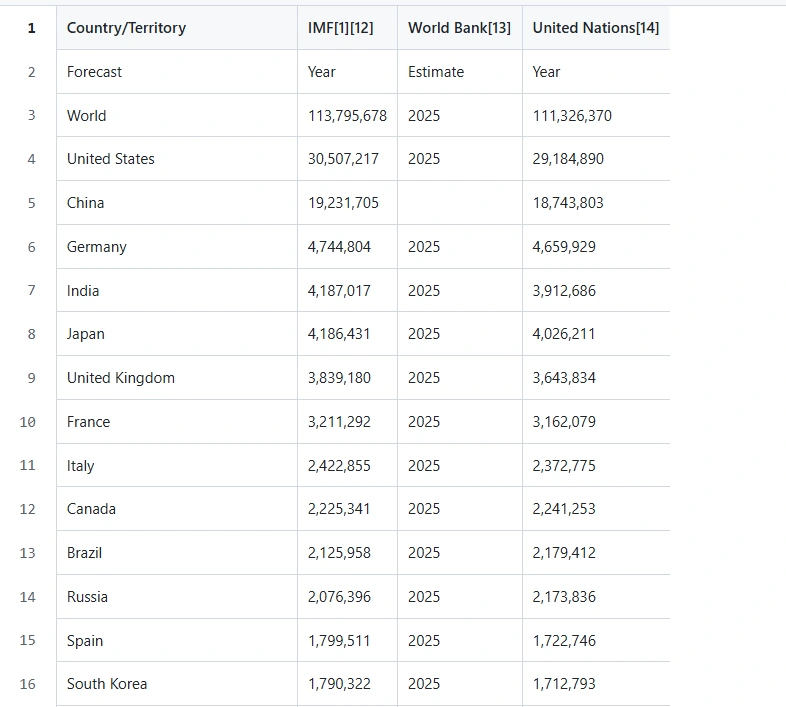Click the China country cell

click(86, 203)
